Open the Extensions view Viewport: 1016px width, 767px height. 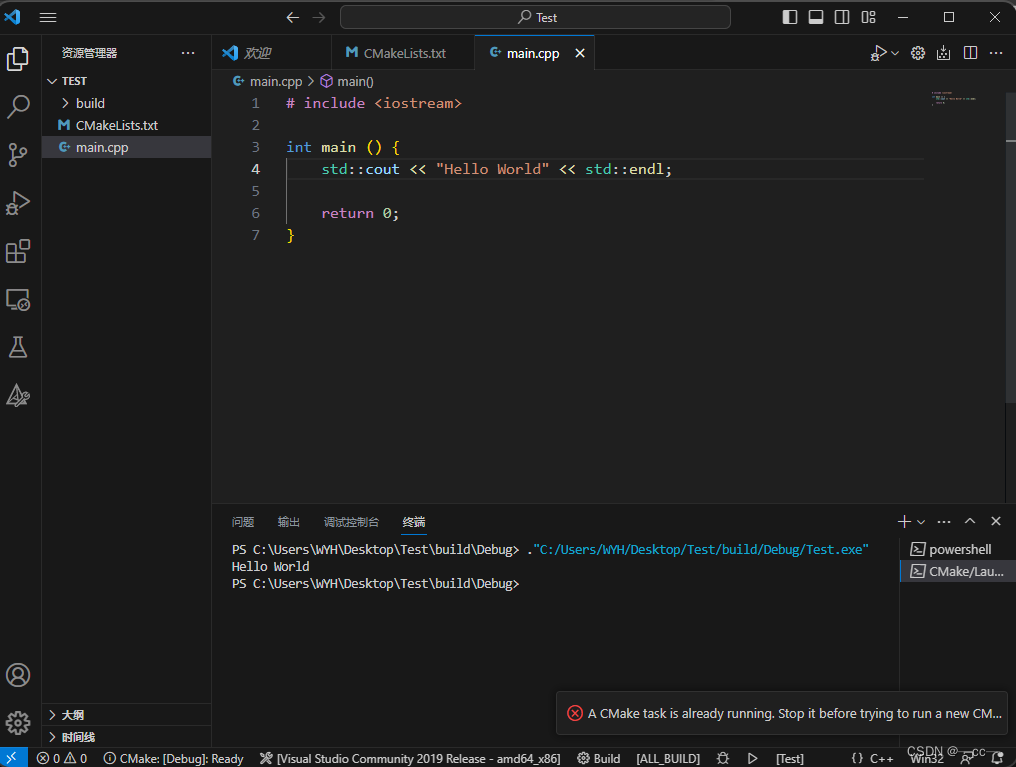[x=18, y=251]
